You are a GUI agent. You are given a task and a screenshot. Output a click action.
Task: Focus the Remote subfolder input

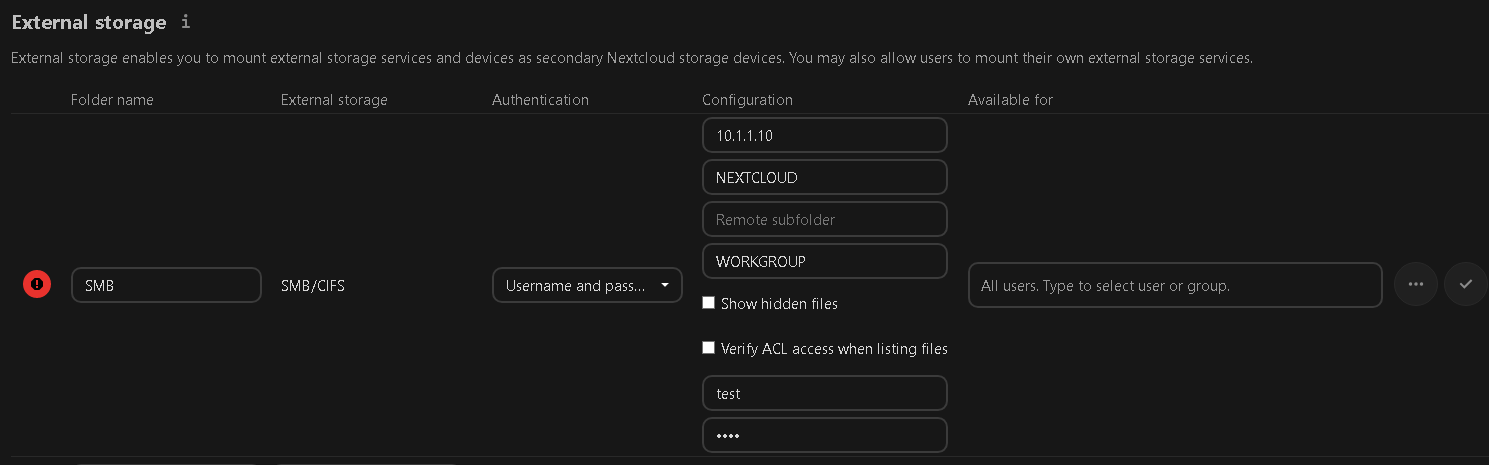pos(824,219)
